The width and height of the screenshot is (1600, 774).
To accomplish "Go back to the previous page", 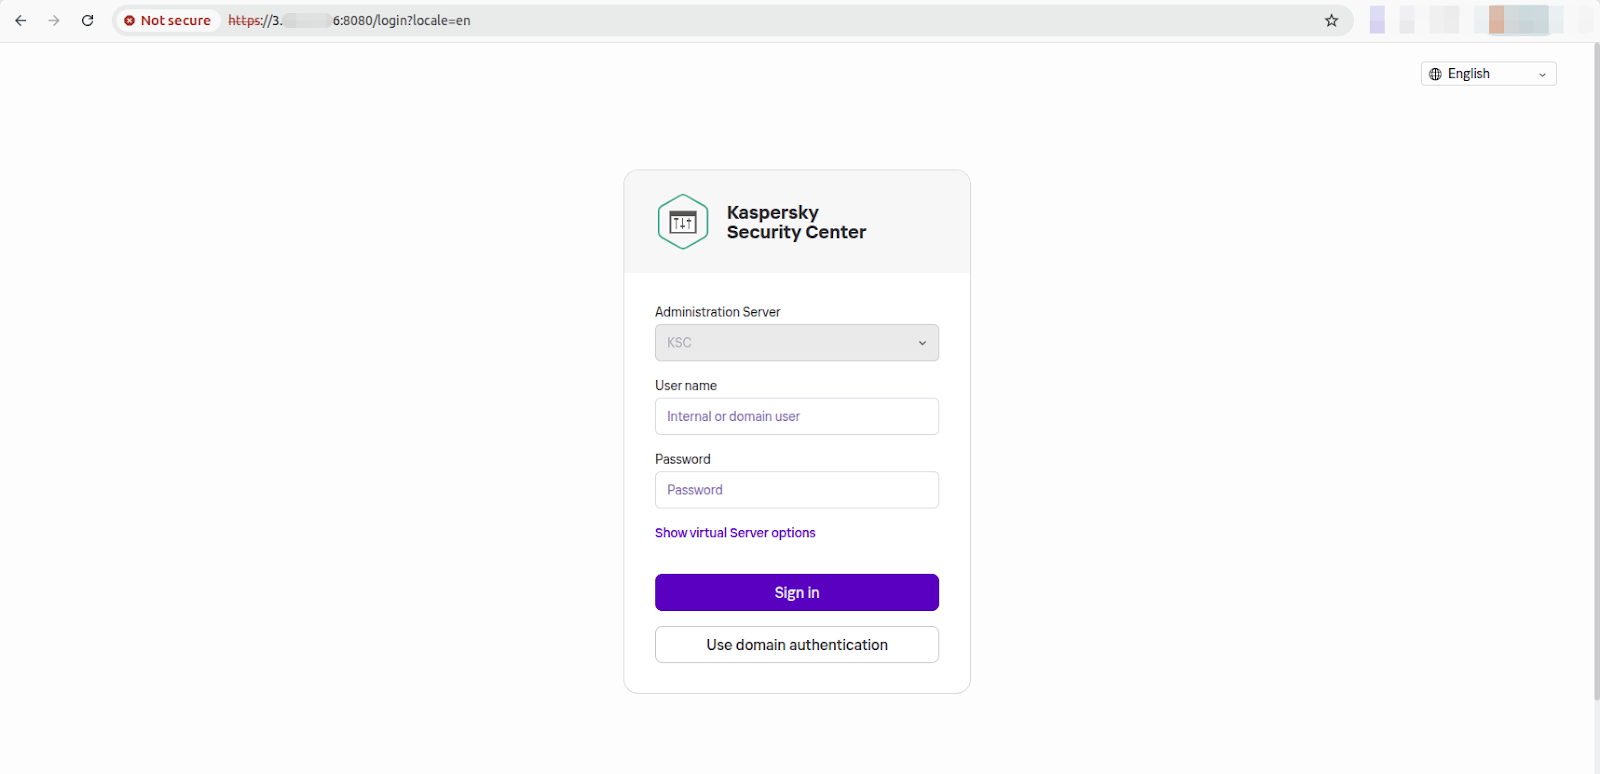I will 21,20.
